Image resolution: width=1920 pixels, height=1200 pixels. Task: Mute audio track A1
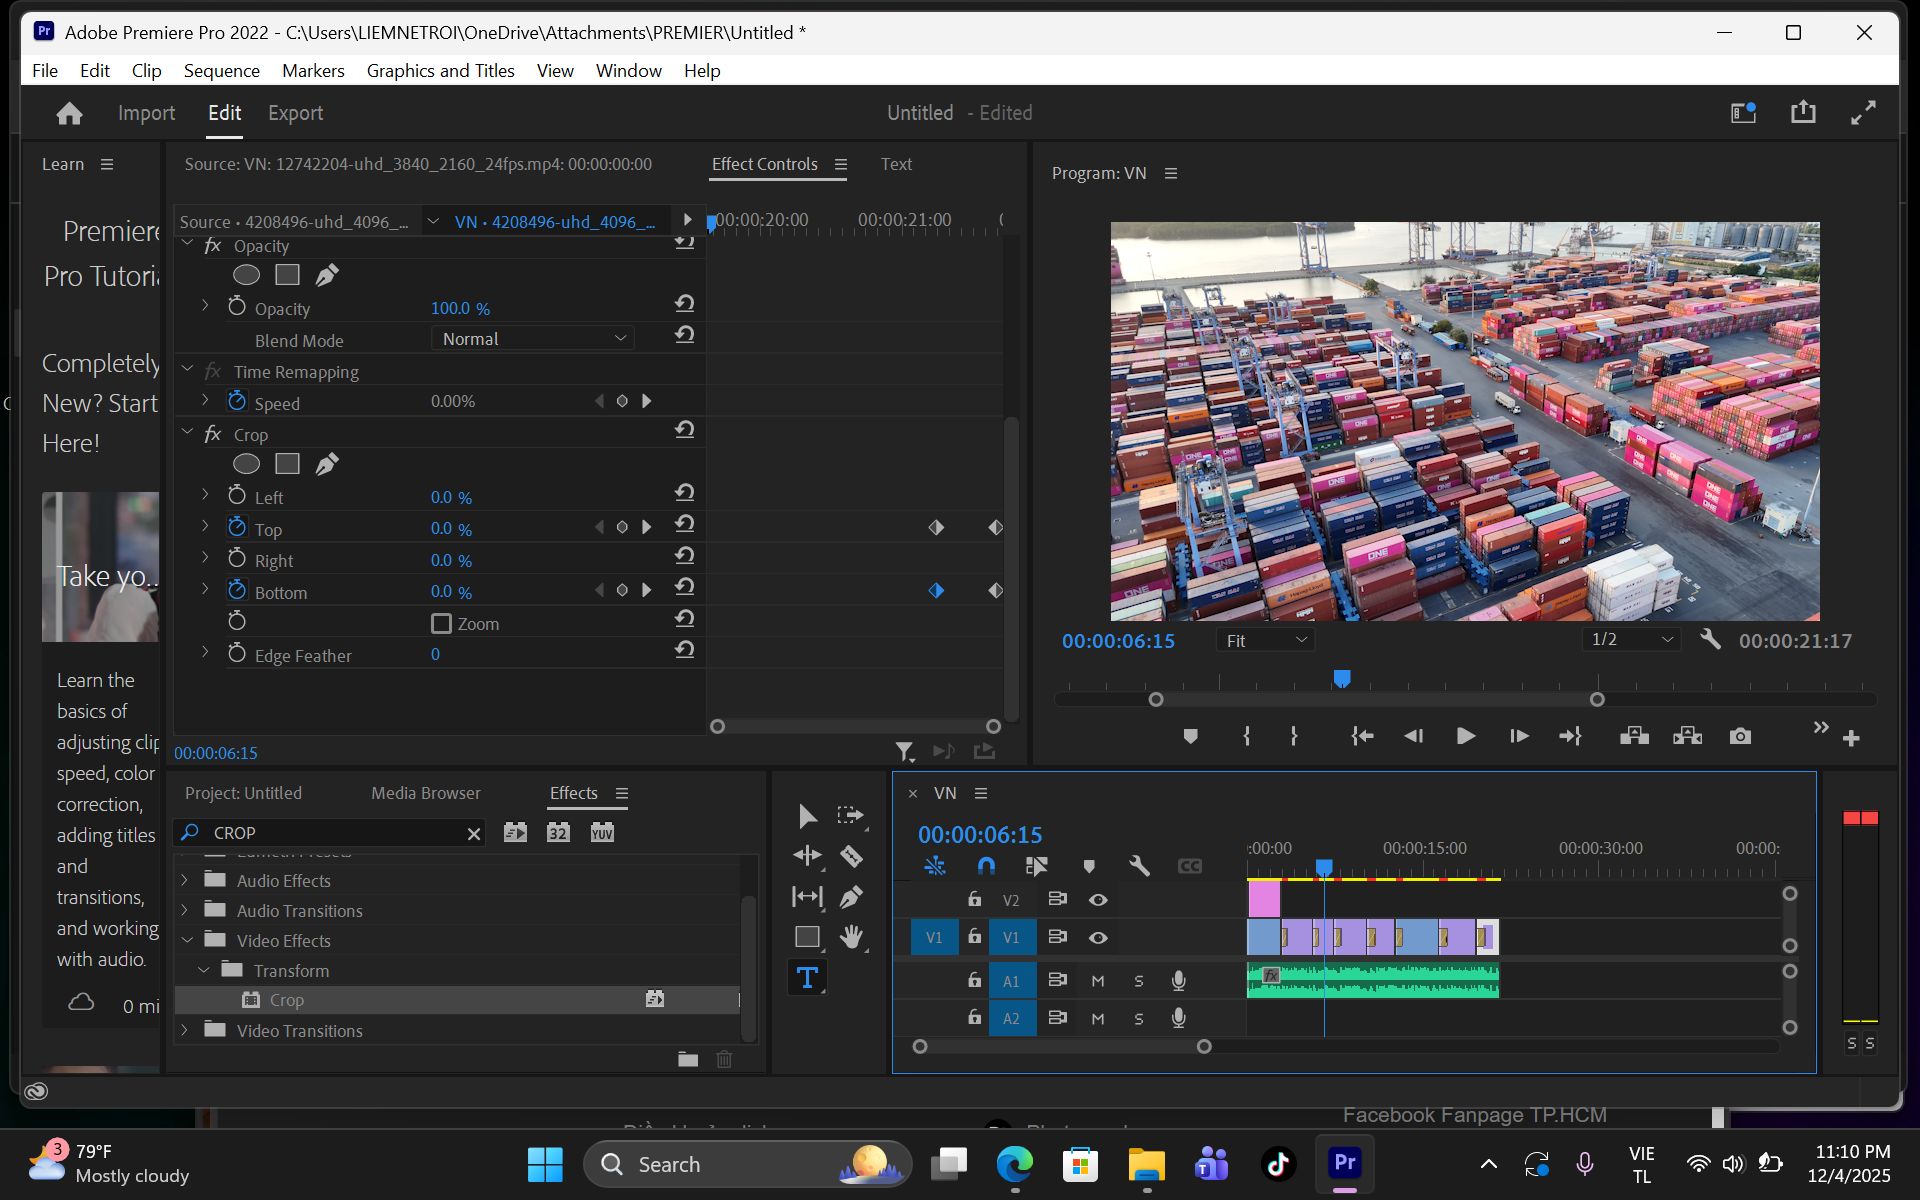pyautogui.click(x=1098, y=981)
